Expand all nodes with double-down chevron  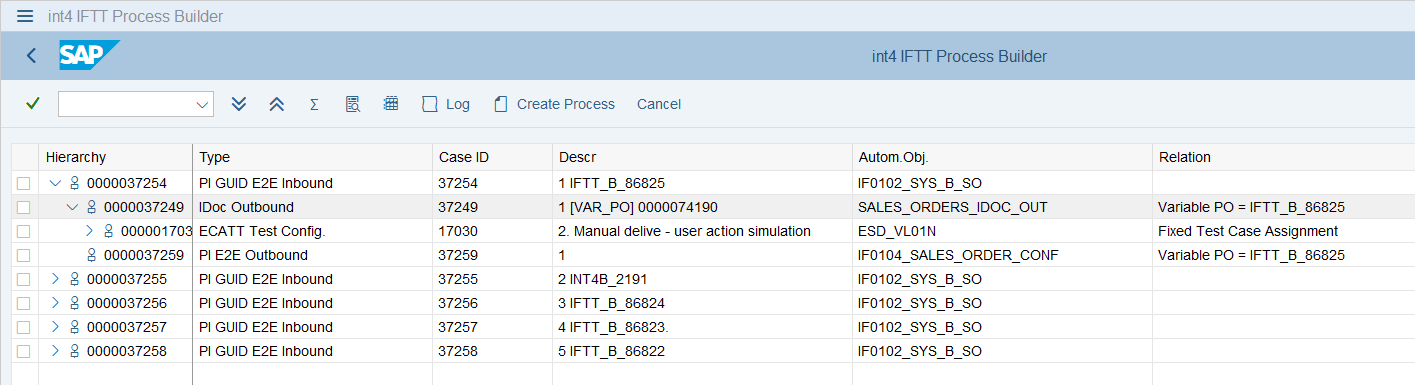tap(238, 104)
